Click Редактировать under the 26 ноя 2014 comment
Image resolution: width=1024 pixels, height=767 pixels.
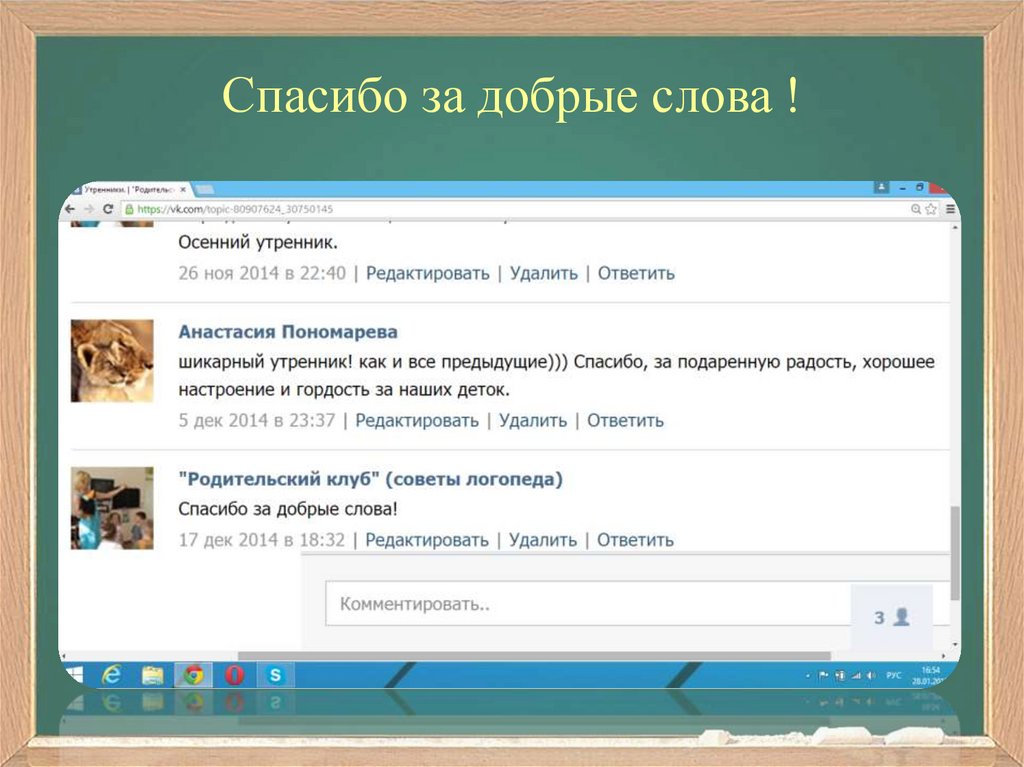[427, 273]
